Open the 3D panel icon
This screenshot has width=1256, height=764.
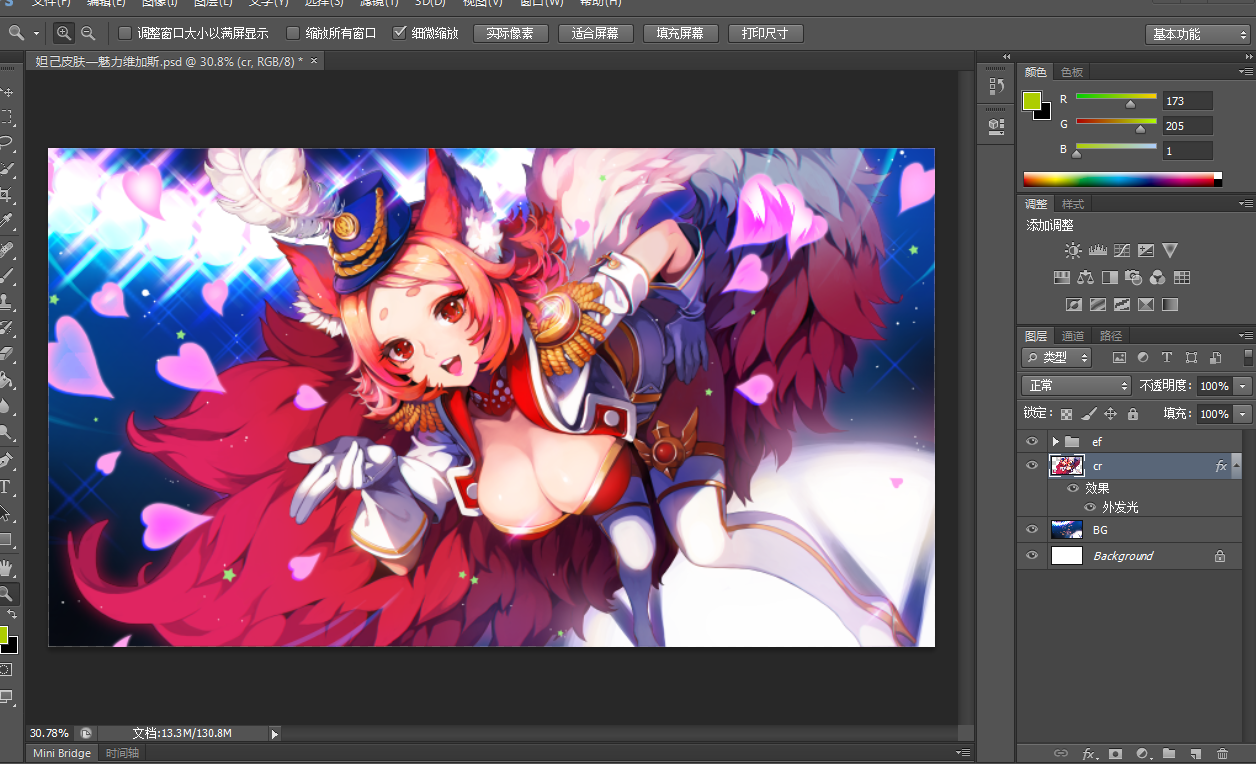pos(996,126)
